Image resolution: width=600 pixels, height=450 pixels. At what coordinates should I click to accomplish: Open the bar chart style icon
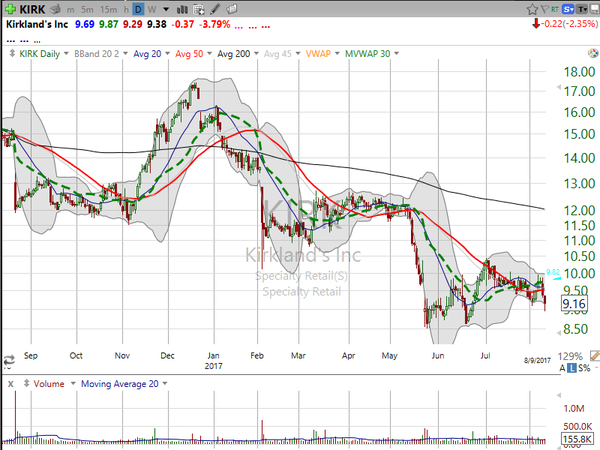point(182,9)
